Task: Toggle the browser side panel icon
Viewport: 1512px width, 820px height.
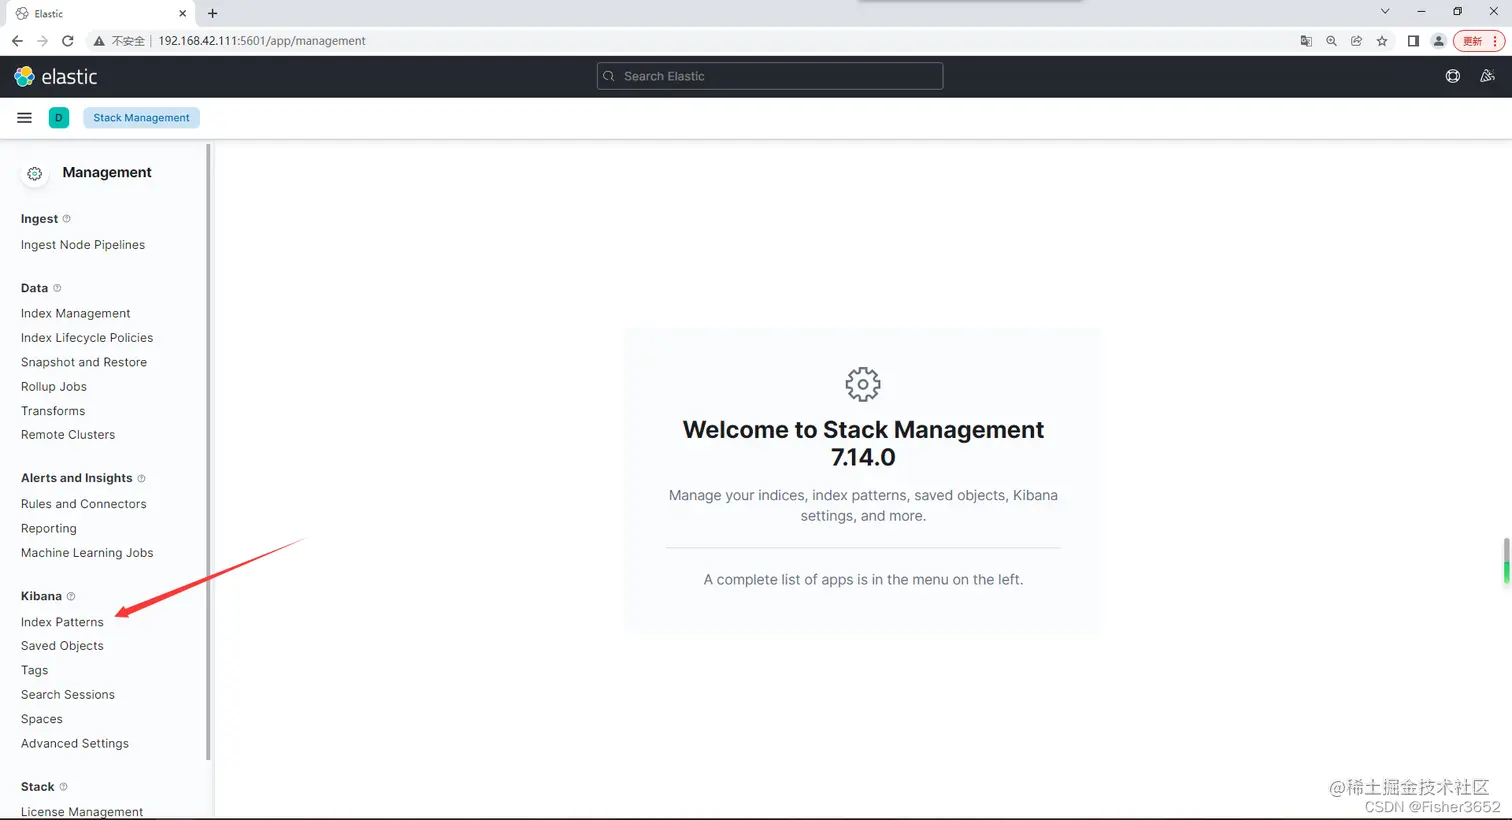Action: coord(1413,41)
